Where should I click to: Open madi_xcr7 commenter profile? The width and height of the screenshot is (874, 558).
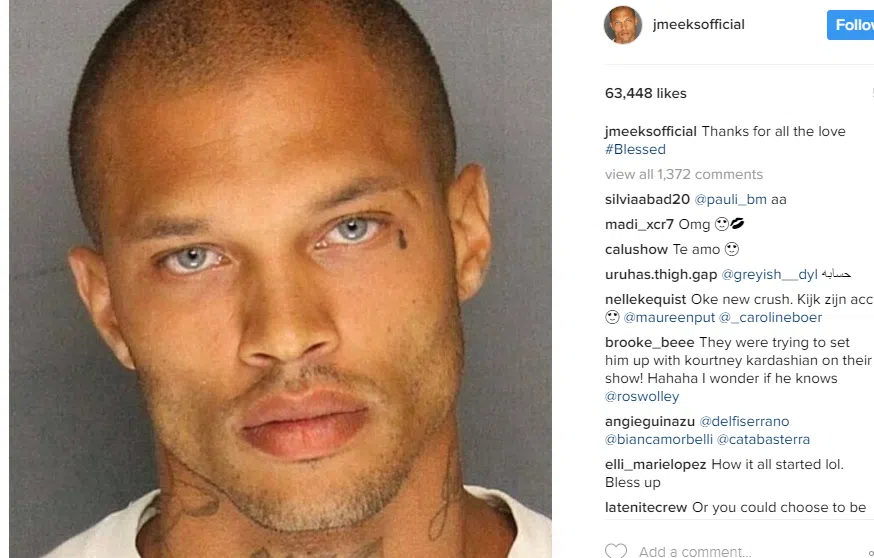point(639,225)
